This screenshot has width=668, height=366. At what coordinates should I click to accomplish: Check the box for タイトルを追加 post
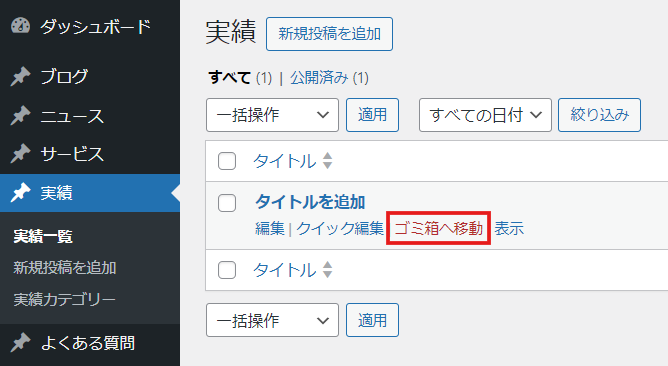point(227,203)
